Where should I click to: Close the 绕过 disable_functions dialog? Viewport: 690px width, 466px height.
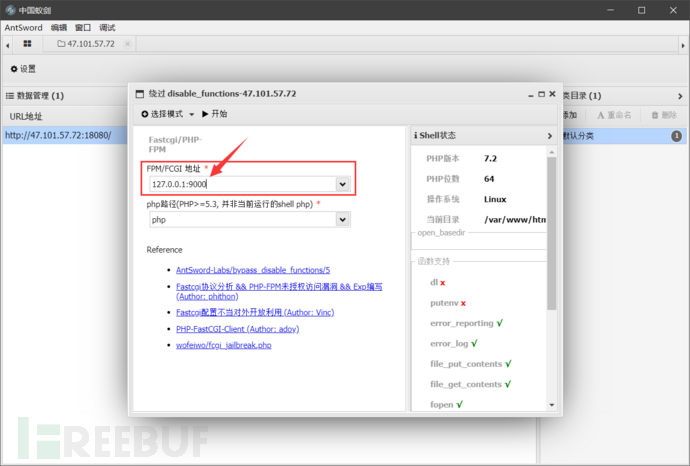click(x=552, y=94)
